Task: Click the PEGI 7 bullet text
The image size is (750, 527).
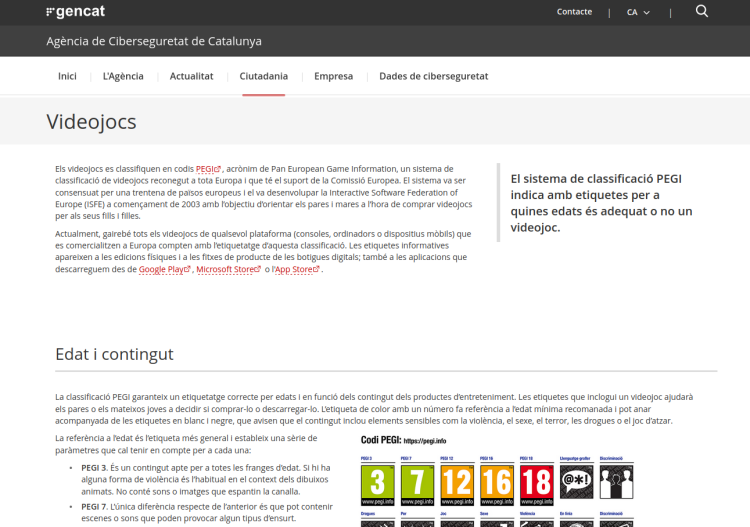Action: (x=207, y=512)
